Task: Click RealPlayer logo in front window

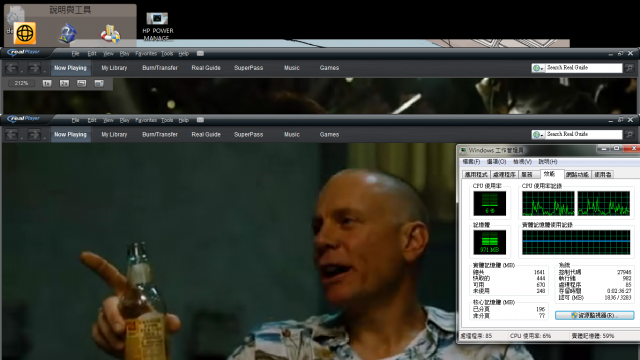Action: click(x=24, y=119)
